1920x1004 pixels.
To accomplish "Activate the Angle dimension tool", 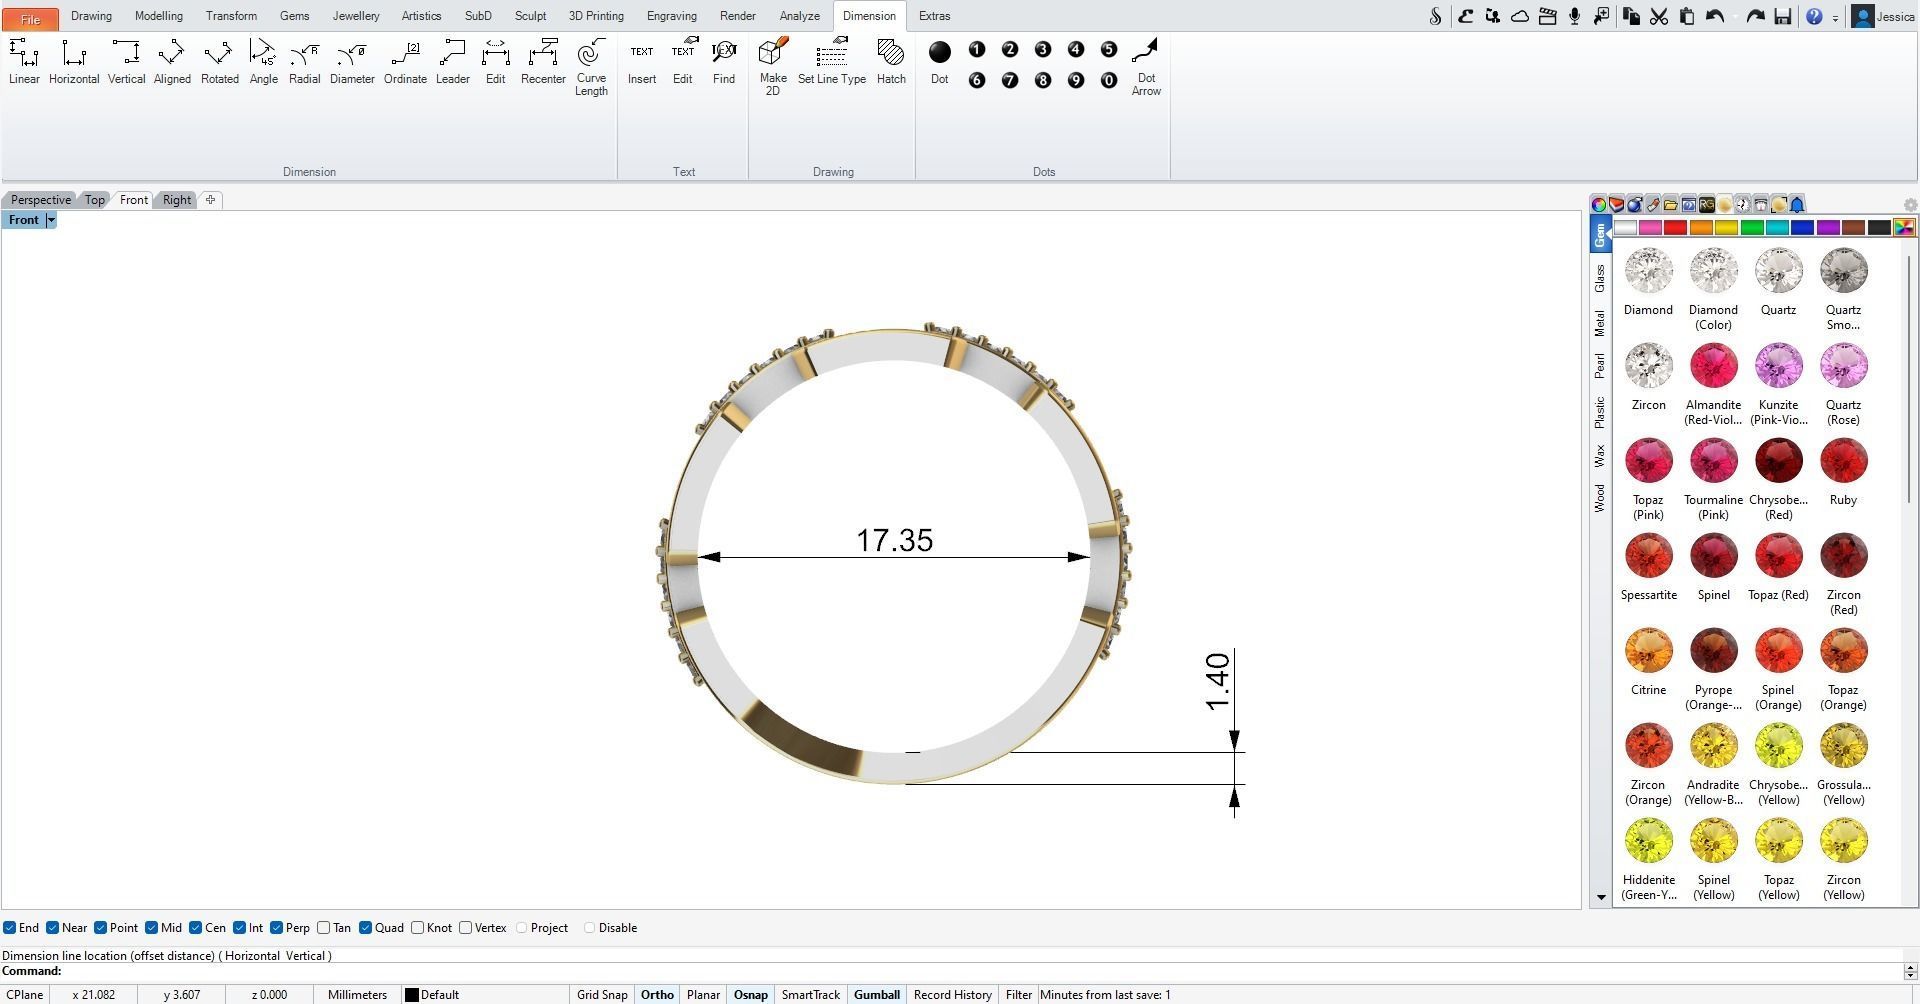I will (x=263, y=62).
